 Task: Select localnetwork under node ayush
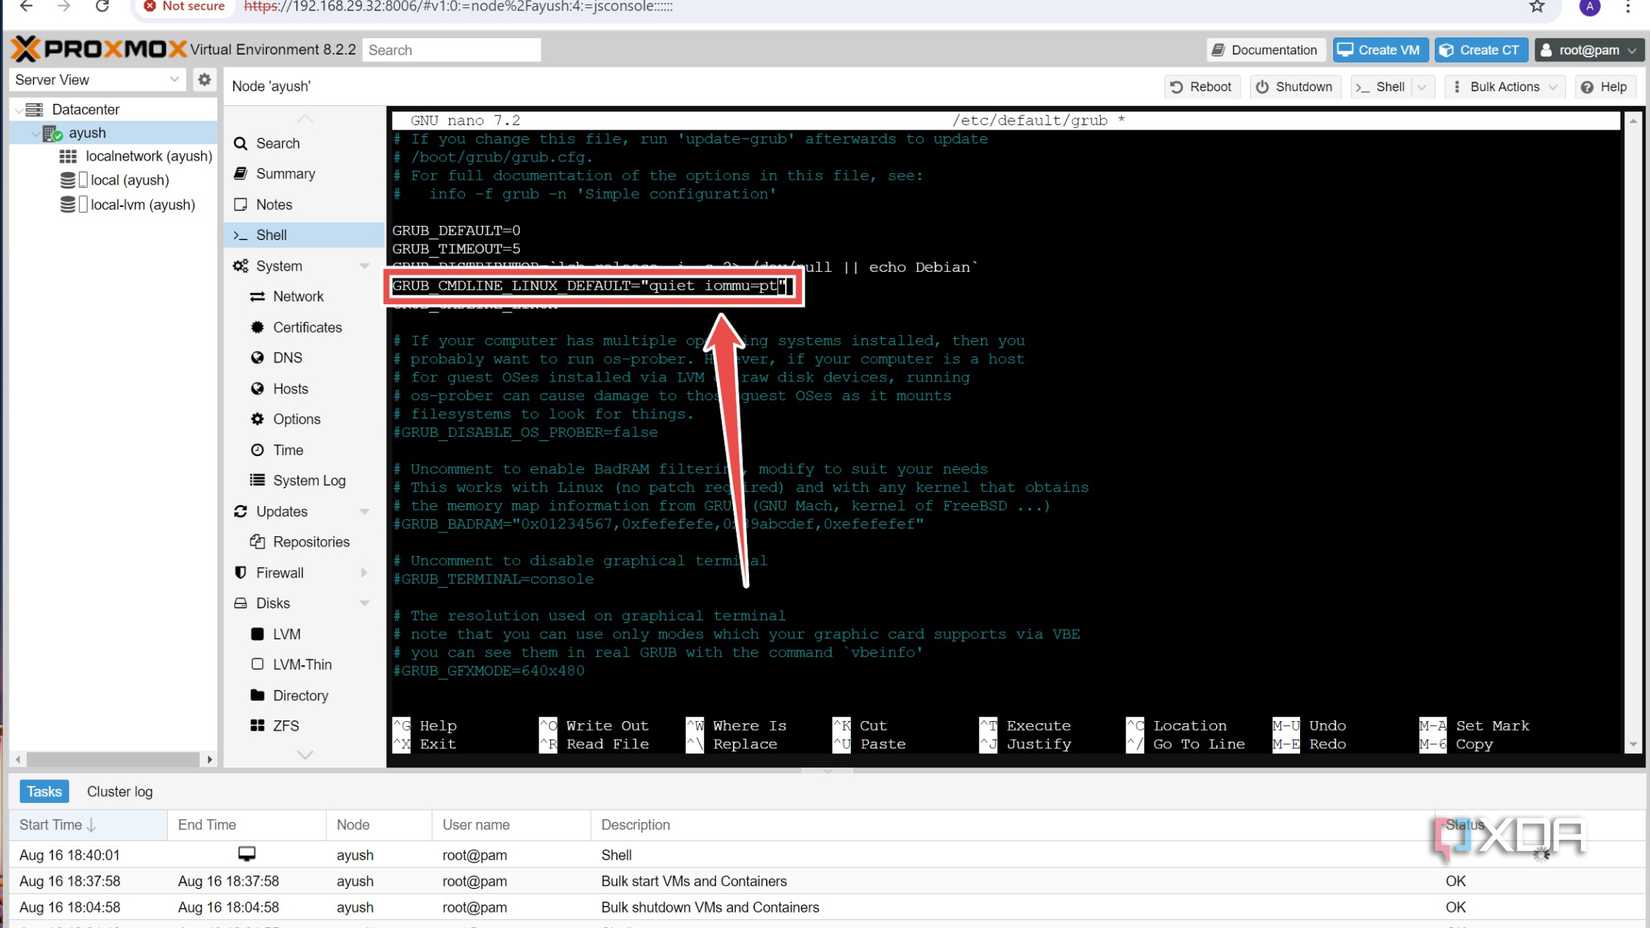(x=147, y=156)
